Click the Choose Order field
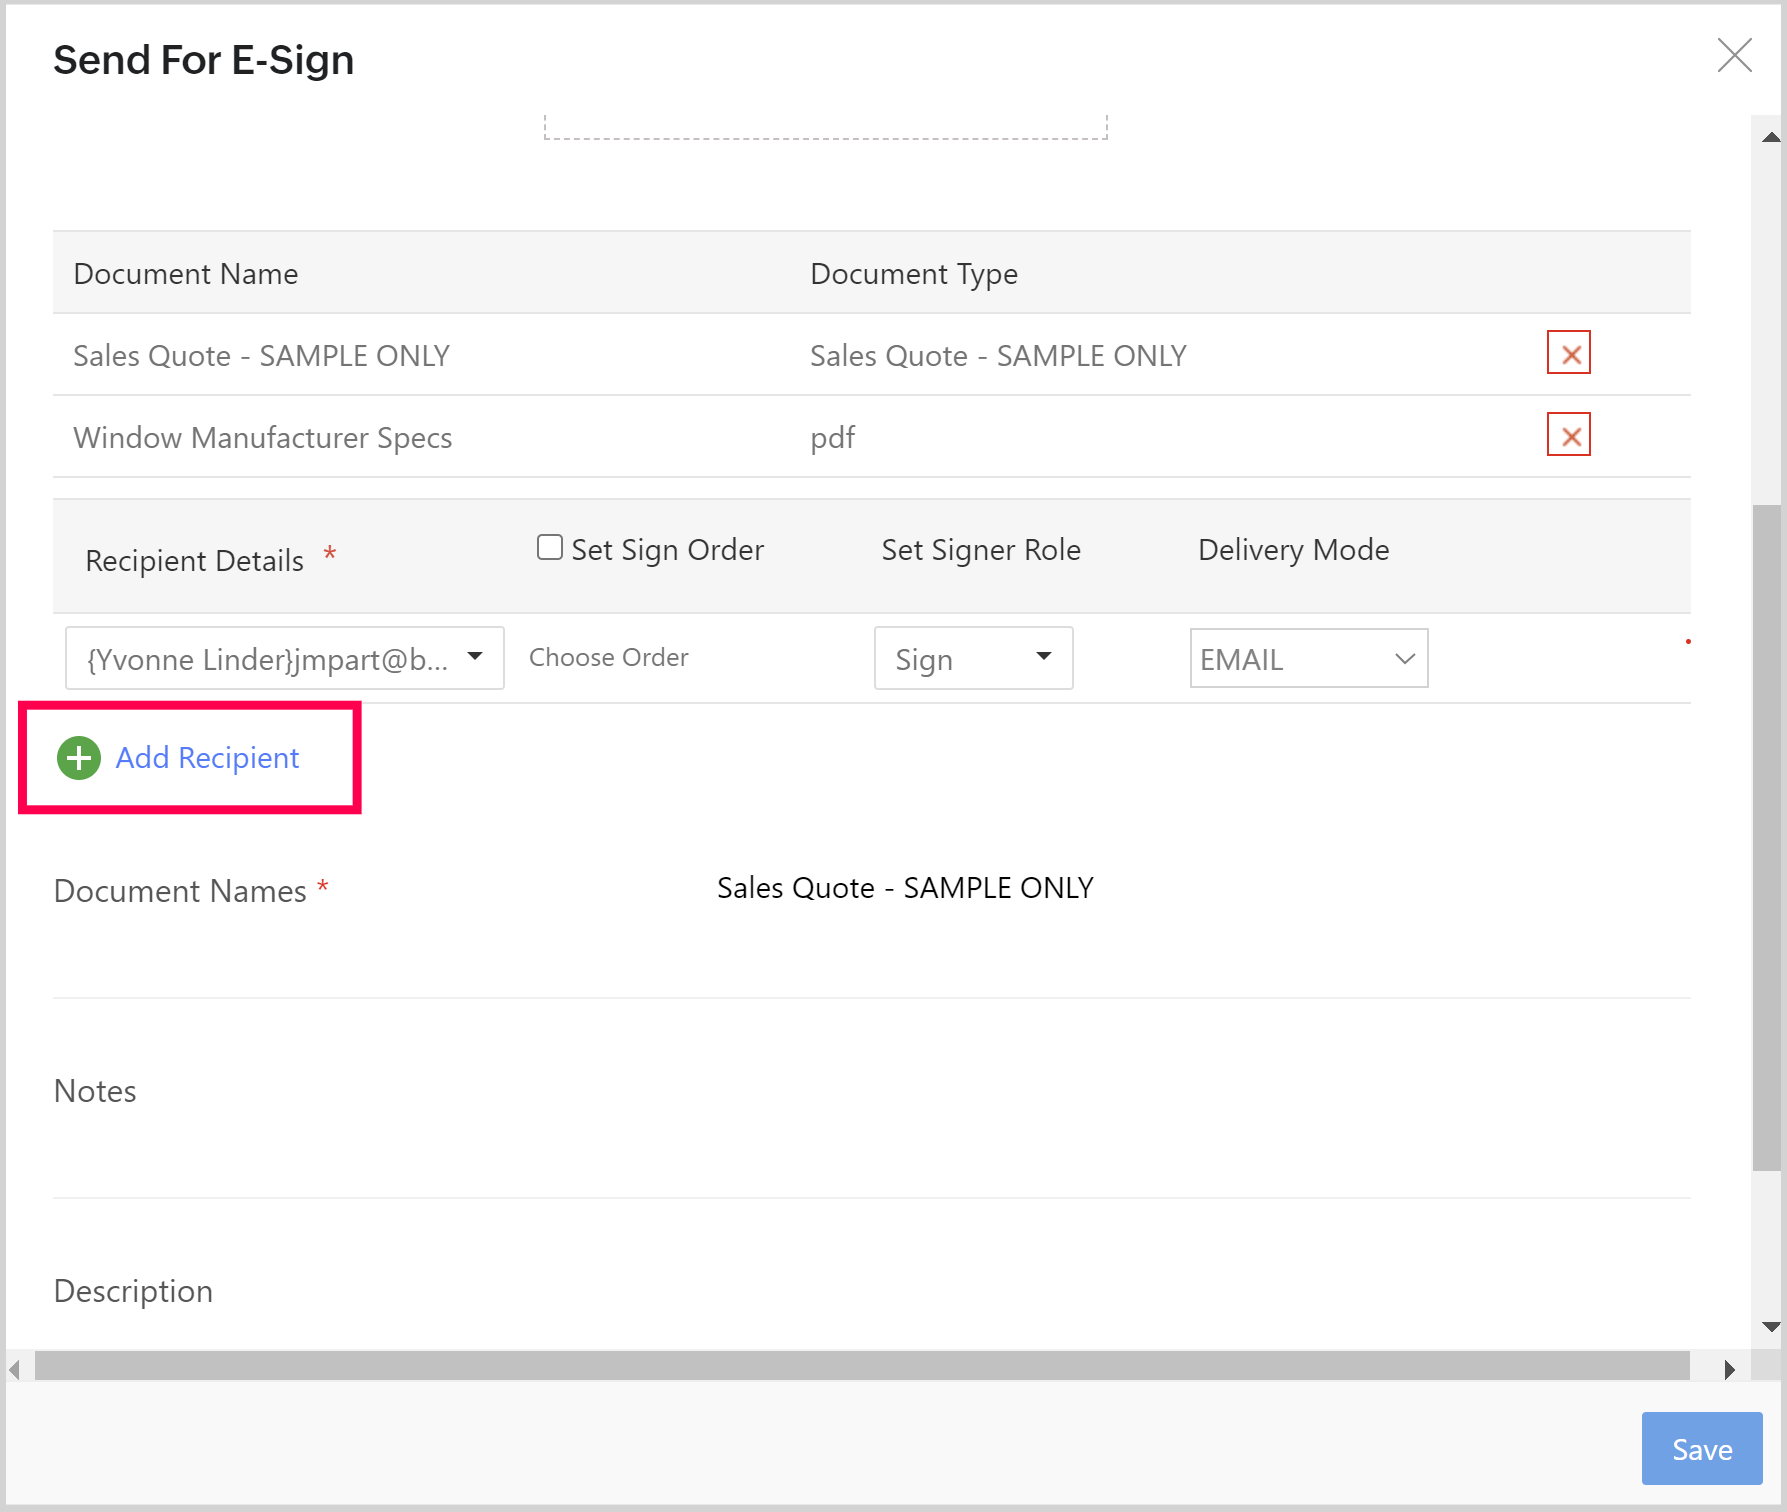1787x1512 pixels. pos(608,658)
